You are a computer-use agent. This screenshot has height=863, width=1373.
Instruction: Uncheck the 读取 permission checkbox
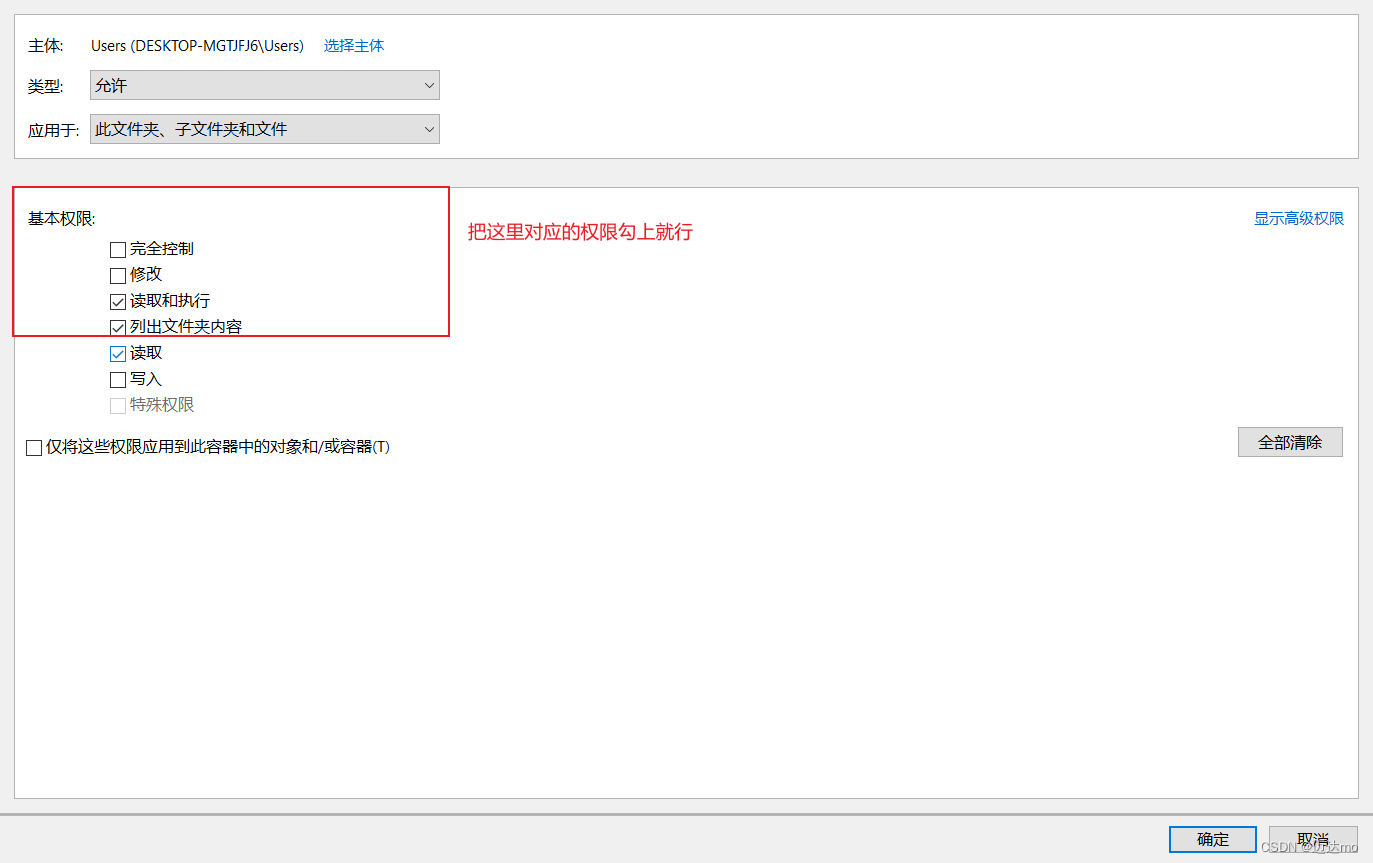pyautogui.click(x=118, y=354)
